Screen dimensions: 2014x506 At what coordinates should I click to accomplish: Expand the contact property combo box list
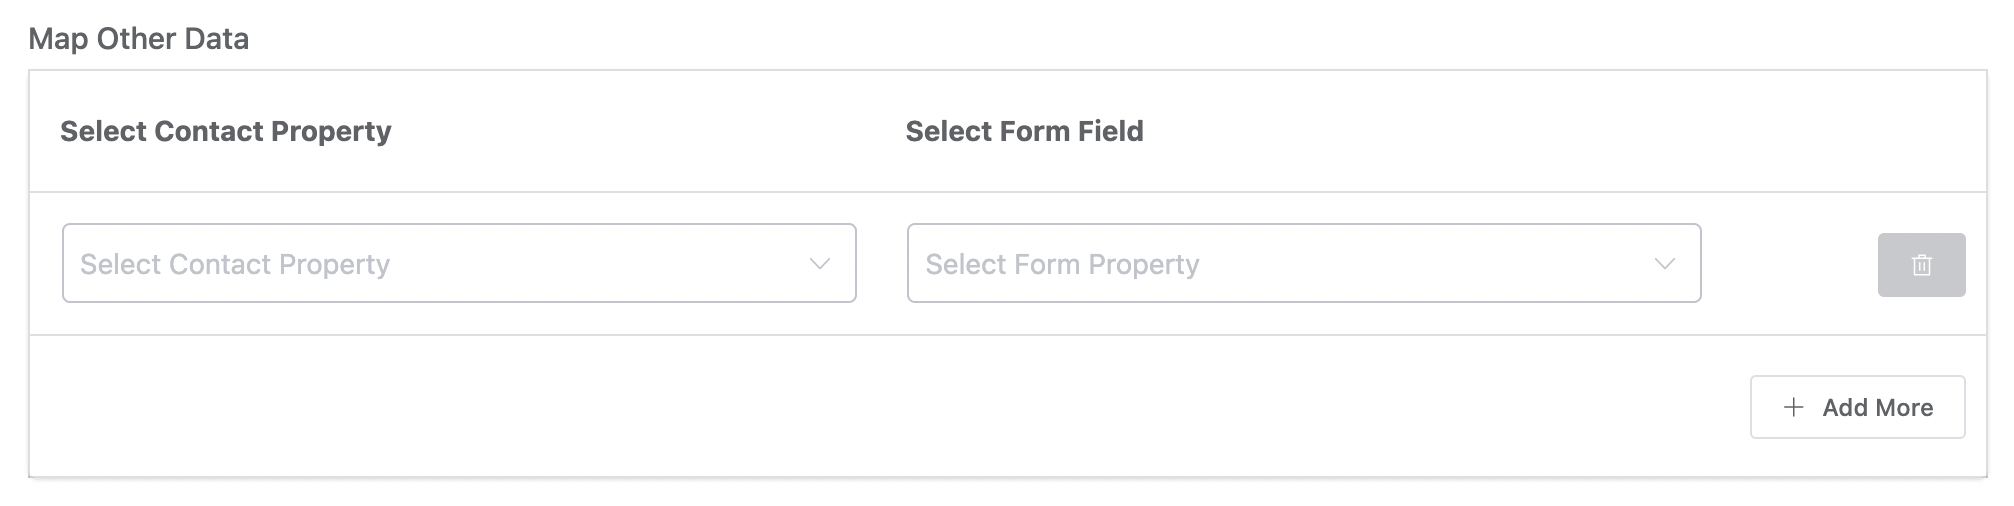tap(459, 263)
